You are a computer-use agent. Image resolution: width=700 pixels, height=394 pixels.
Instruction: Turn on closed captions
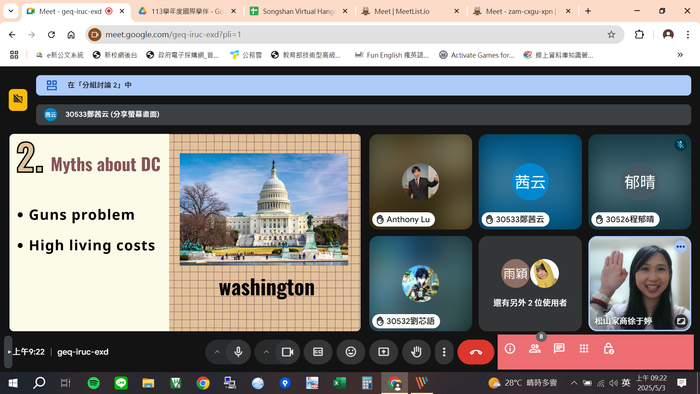tap(318, 352)
